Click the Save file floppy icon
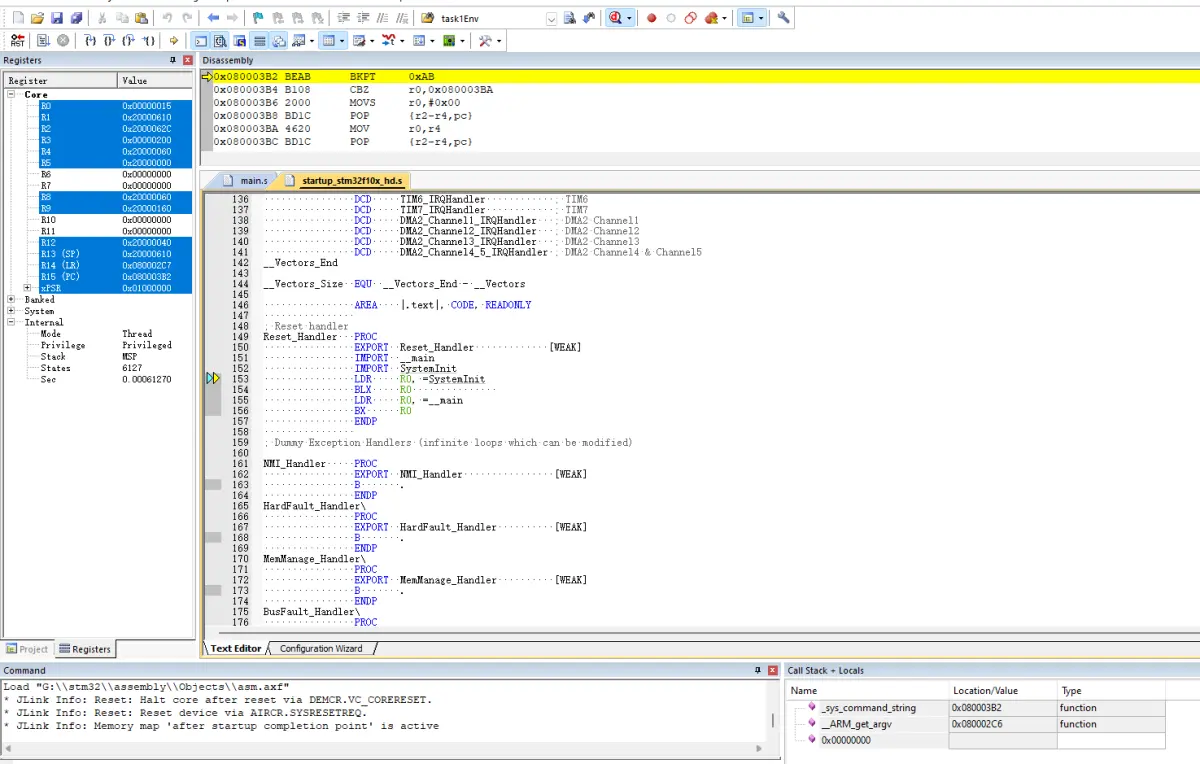Screen dimensions: 1200x764 point(57,18)
